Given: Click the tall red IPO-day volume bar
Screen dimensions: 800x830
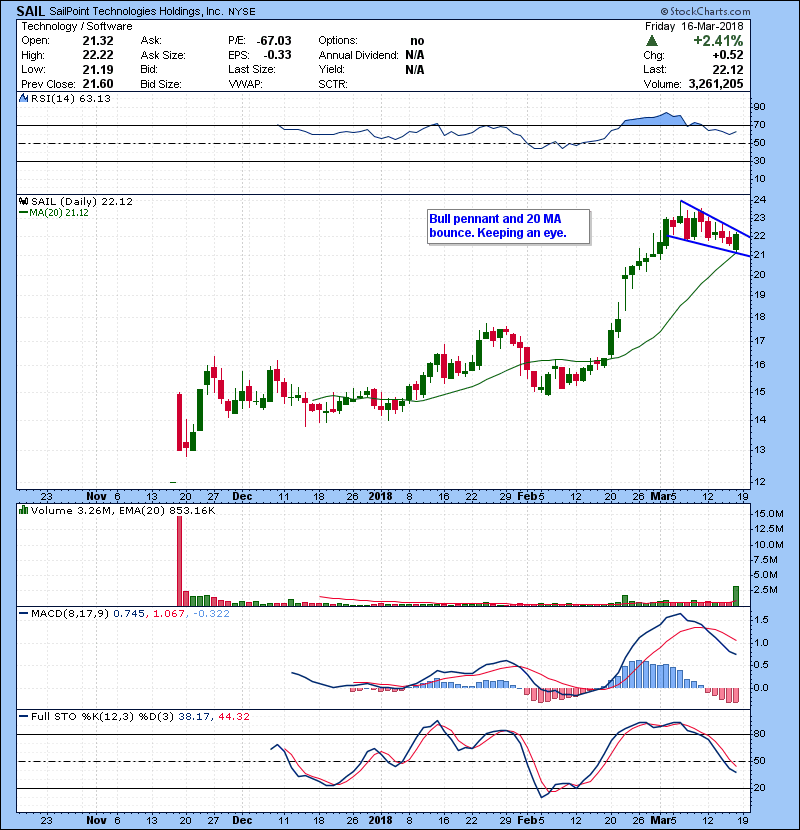Looking at the screenshot, I should click(x=179, y=561).
